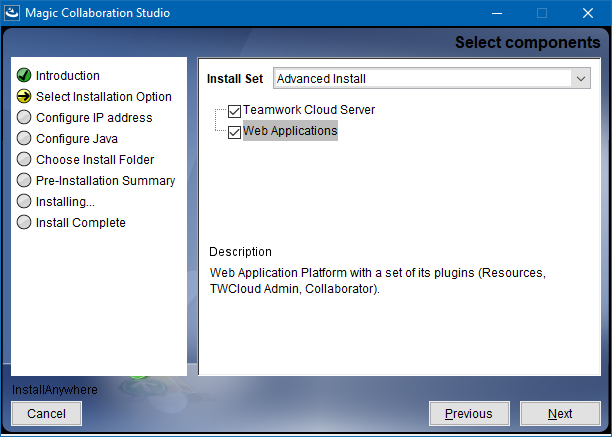Select the Web Applications tree label
Screen dimensions: 612x437
(290, 131)
